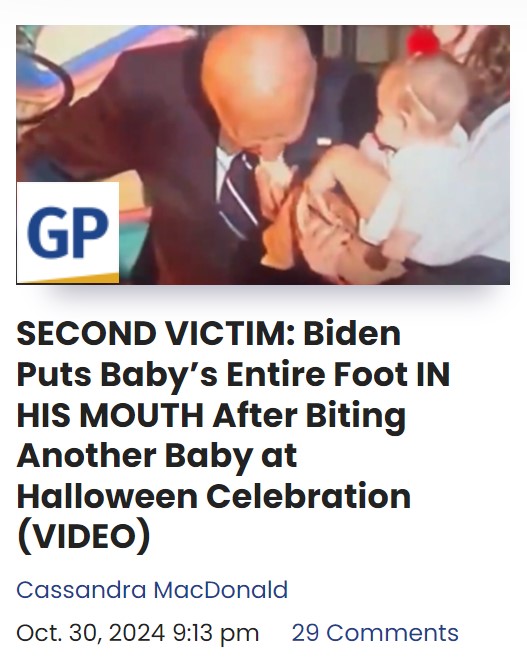The height and width of the screenshot is (667, 527).
Task: Open the 'SECOND VICTIM' article headline
Action: [233, 435]
